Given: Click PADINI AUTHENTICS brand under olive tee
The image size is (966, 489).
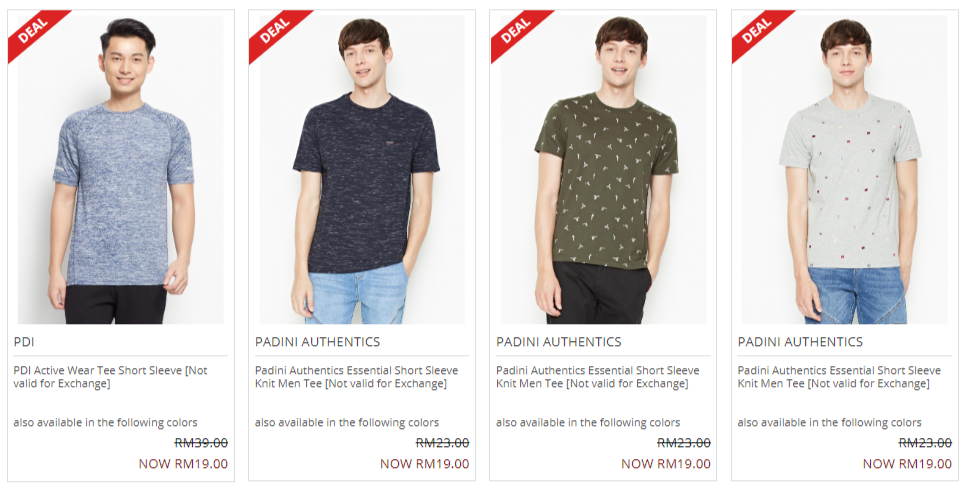Looking at the screenshot, I should point(559,342).
